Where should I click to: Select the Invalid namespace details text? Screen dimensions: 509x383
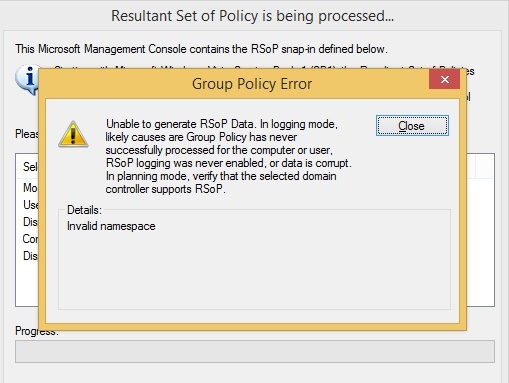tap(111, 226)
